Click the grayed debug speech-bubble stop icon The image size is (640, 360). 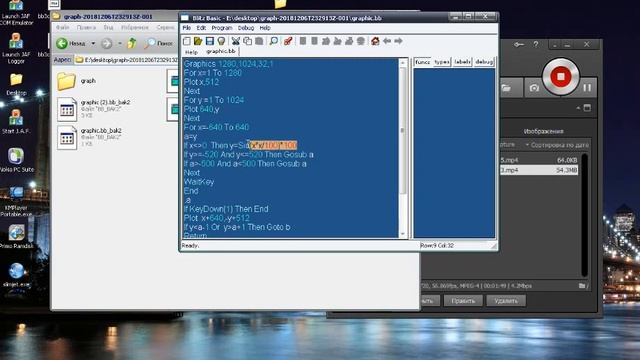[361, 41]
